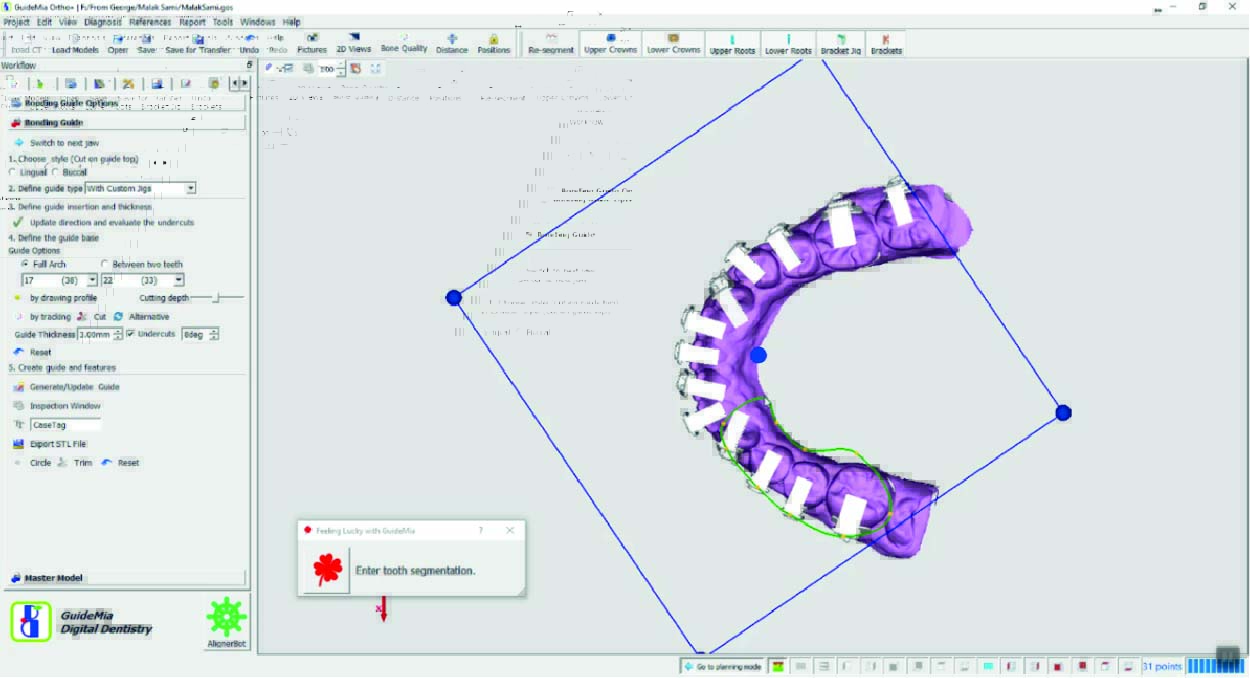Click the Bone Quality toolbar icon

[x=403, y=43]
